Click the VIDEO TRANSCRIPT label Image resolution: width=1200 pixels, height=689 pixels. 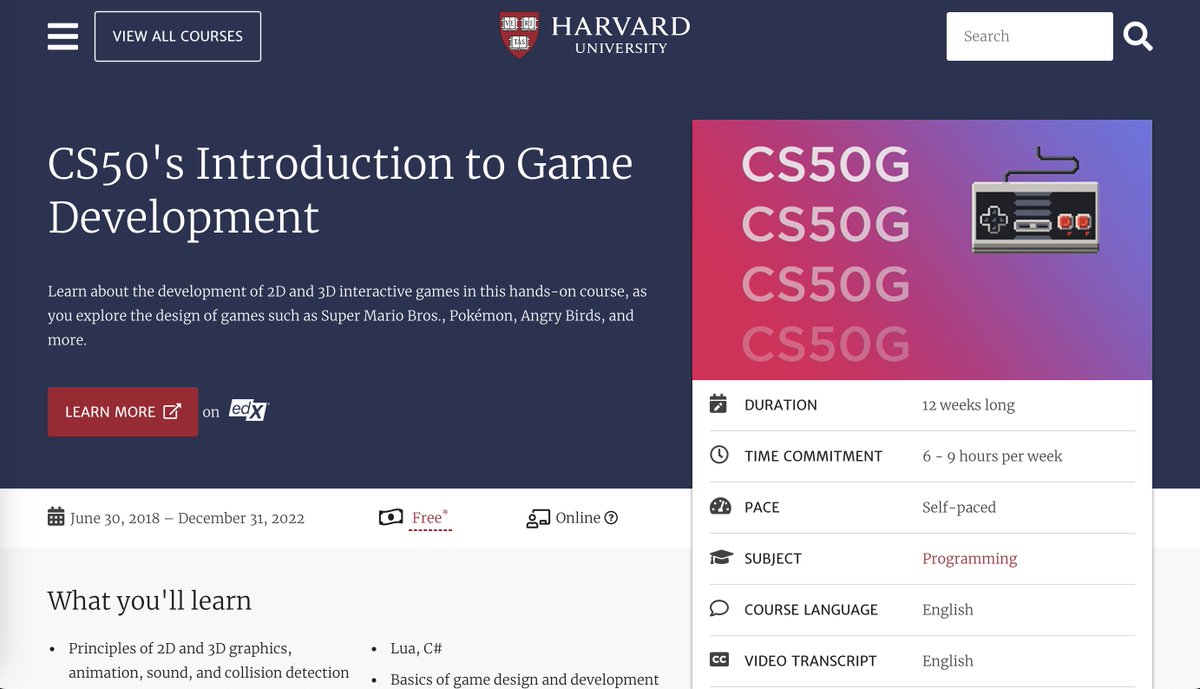[x=810, y=660]
